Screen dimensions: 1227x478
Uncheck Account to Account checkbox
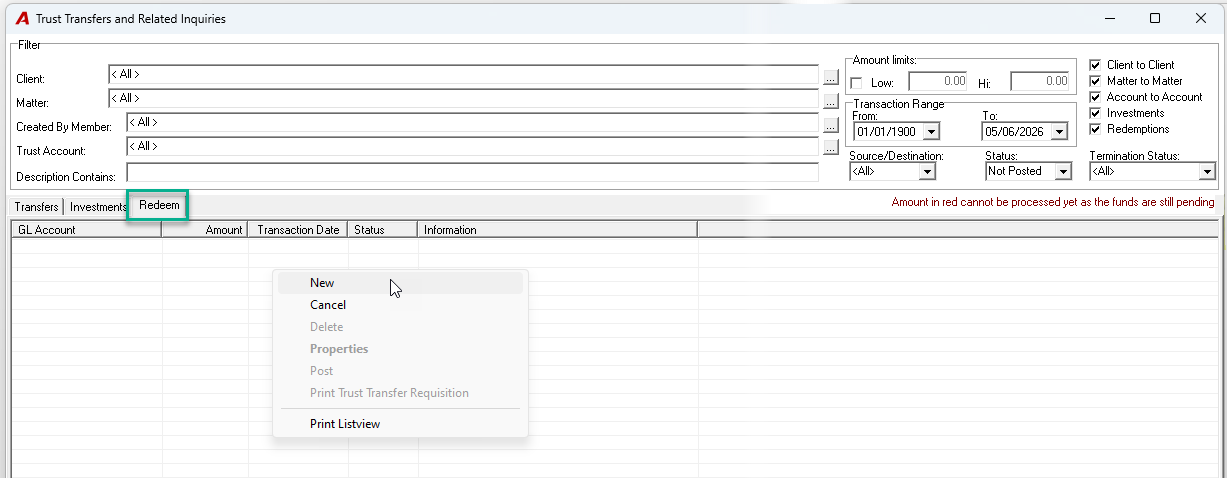pos(1095,97)
